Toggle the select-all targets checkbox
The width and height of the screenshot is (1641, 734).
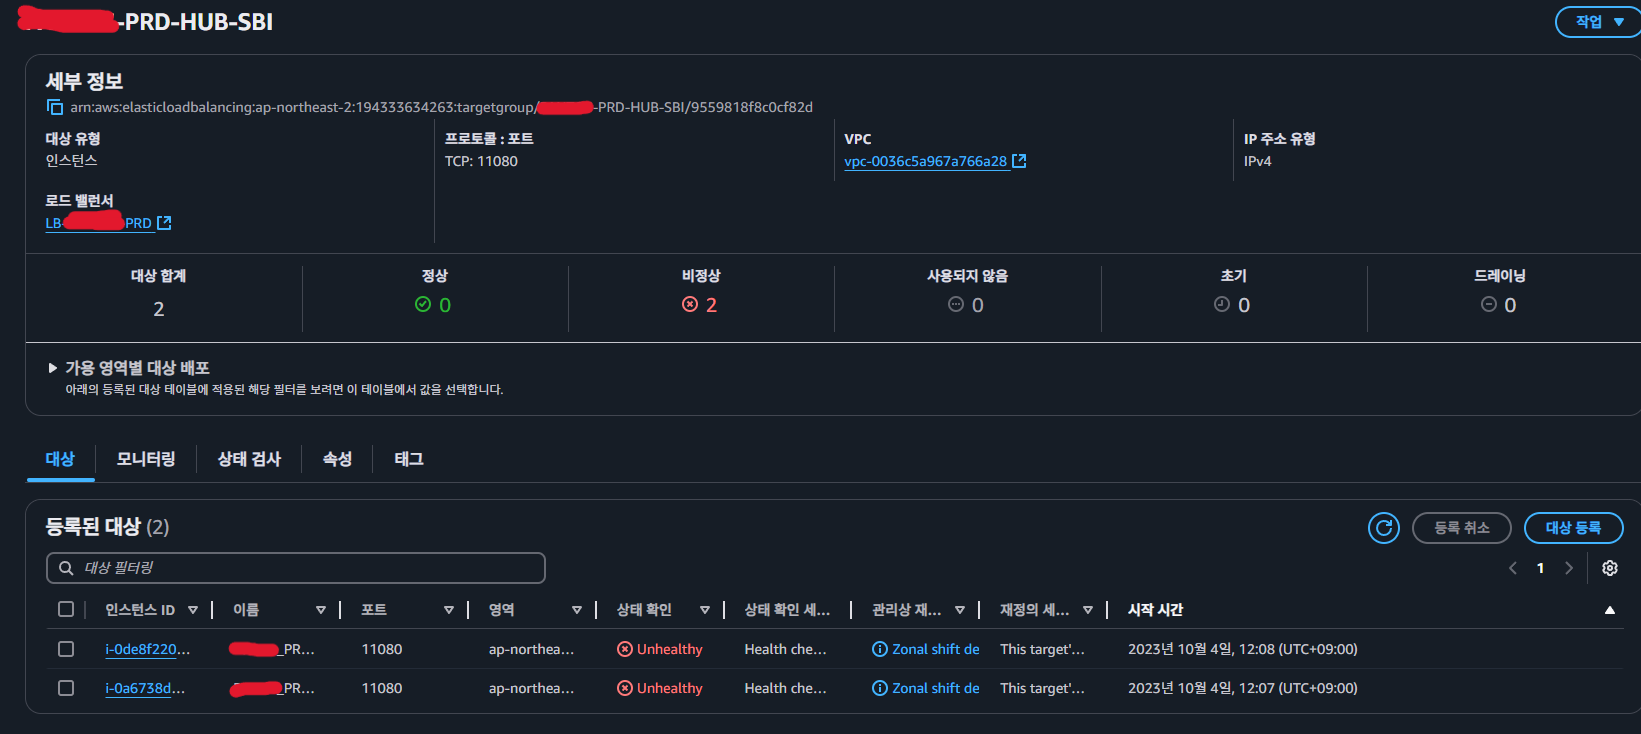click(66, 609)
